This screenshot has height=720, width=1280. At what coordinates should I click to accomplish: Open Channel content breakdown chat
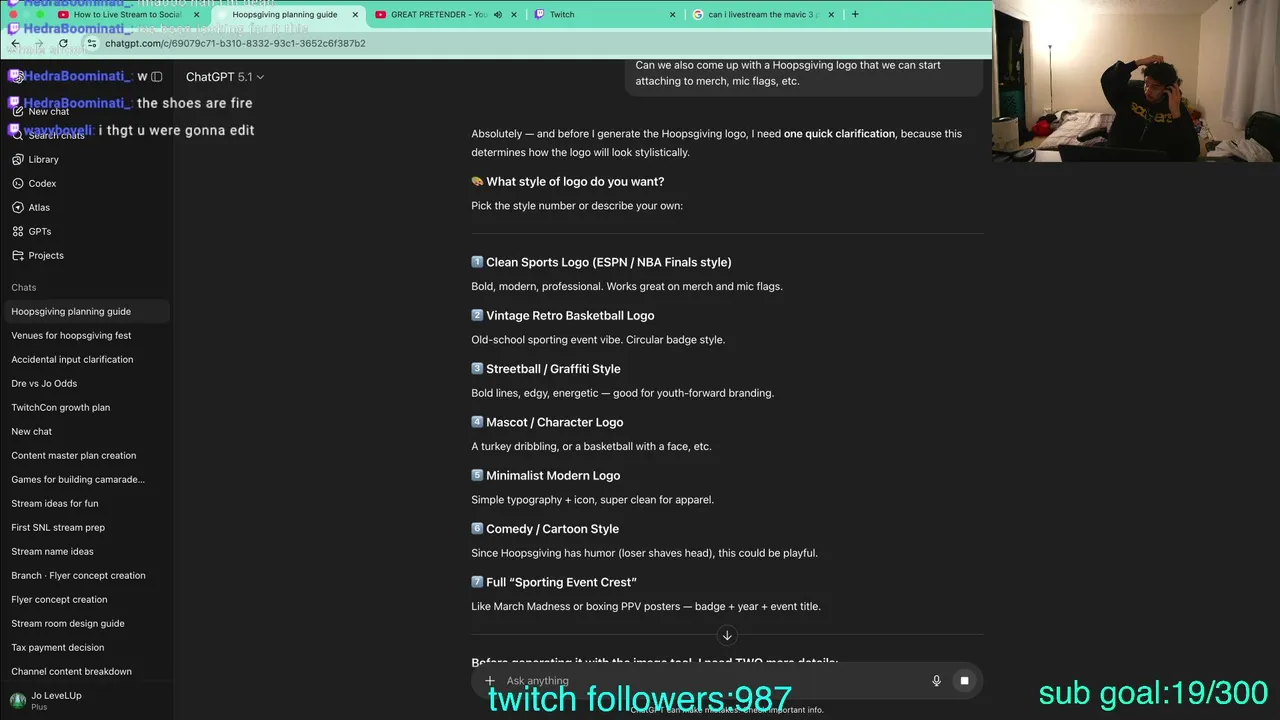click(x=87, y=671)
